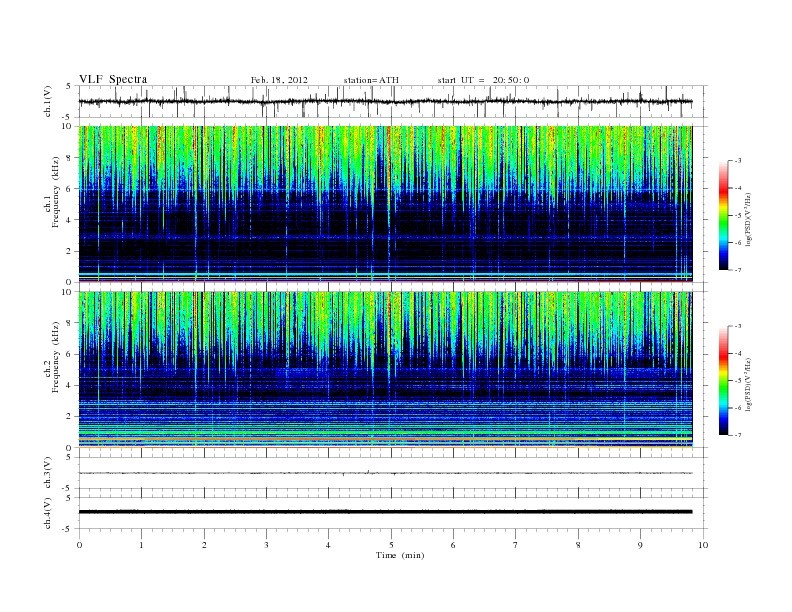Click the lower PSD color scale bar

(x=724, y=381)
